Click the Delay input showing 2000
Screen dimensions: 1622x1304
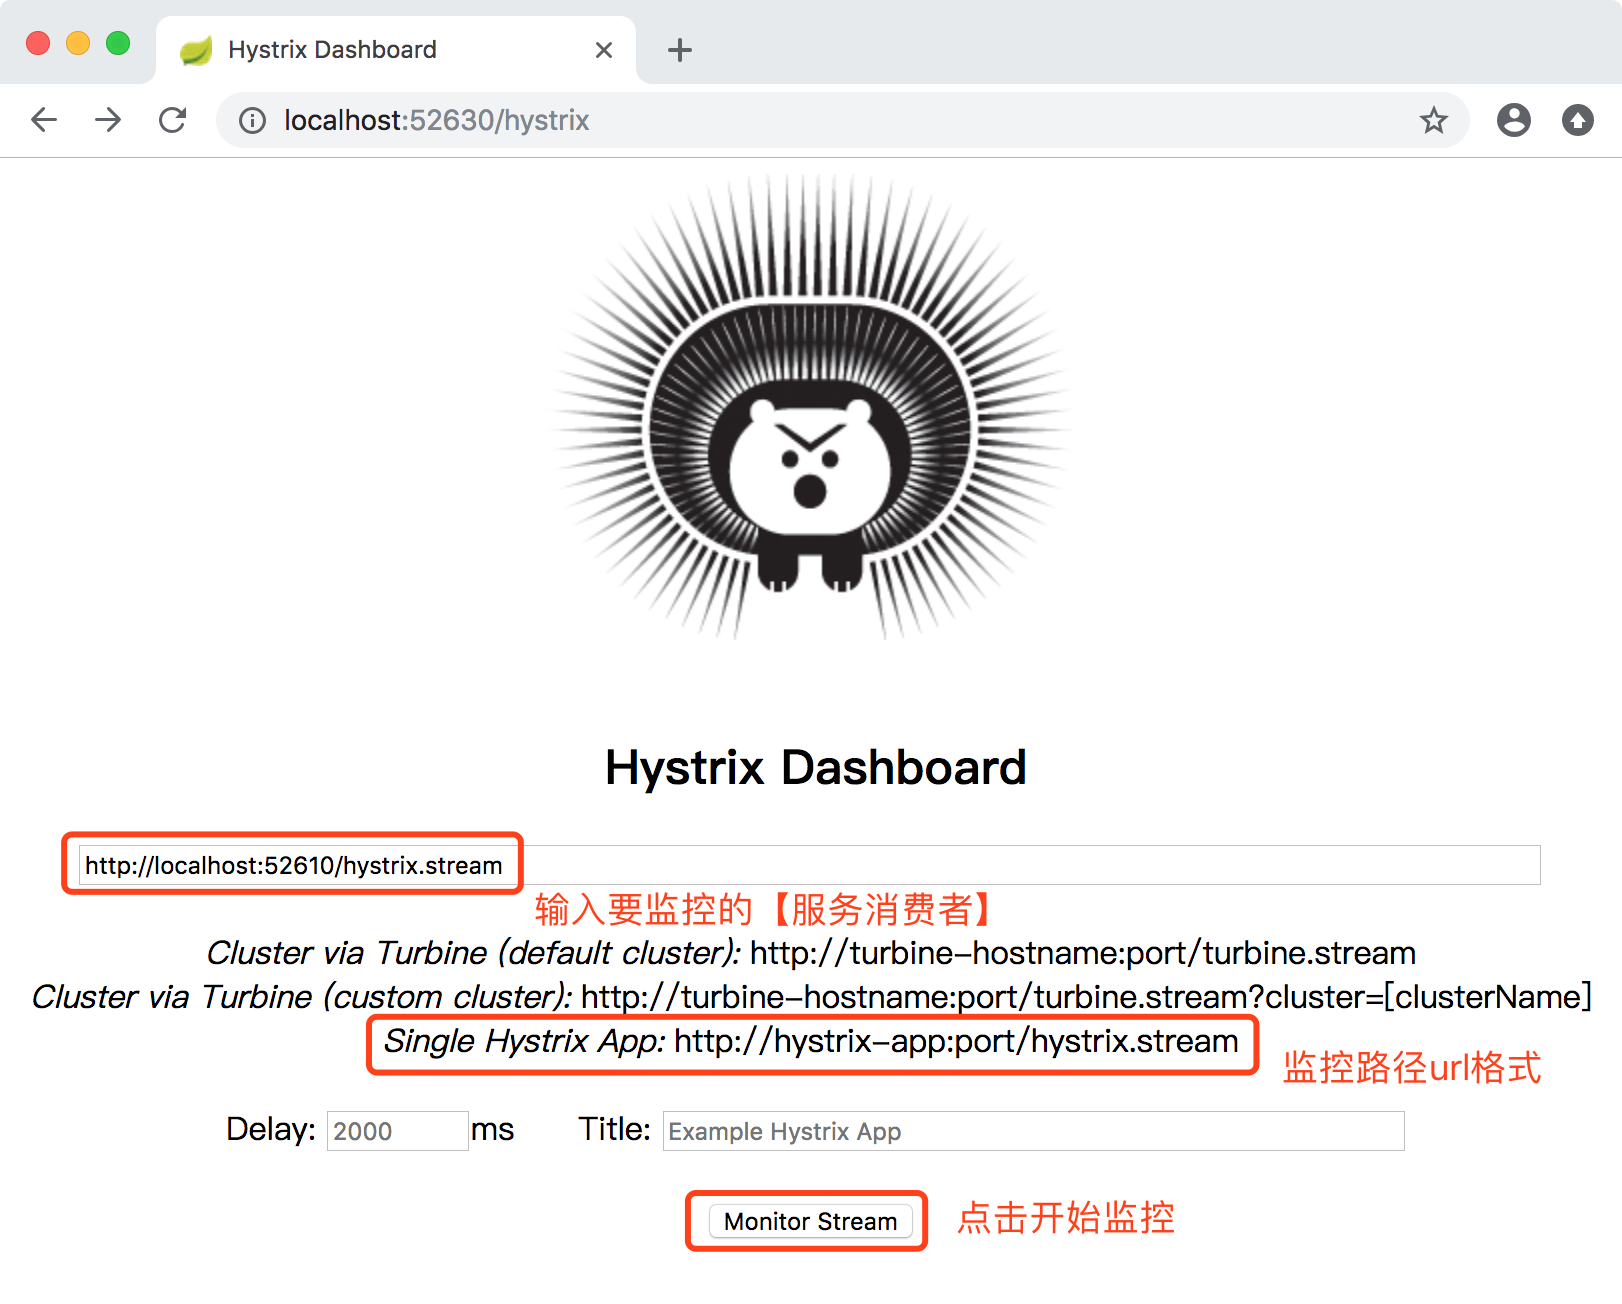point(397,1131)
